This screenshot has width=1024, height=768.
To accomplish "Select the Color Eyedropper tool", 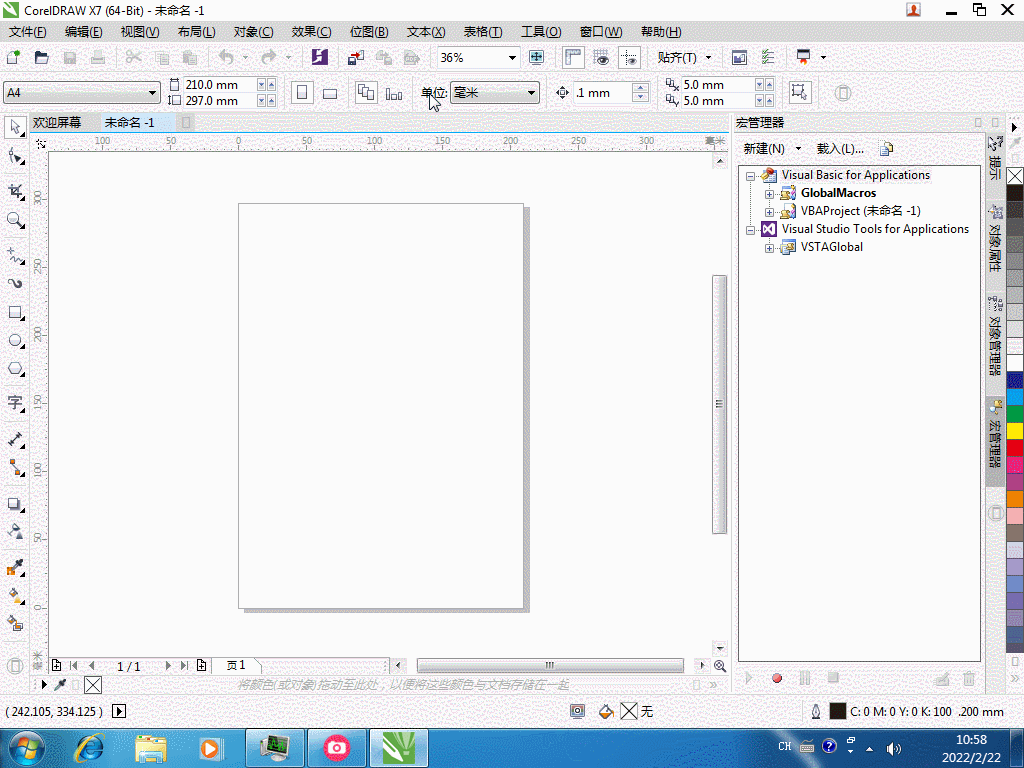I will 15,567.
